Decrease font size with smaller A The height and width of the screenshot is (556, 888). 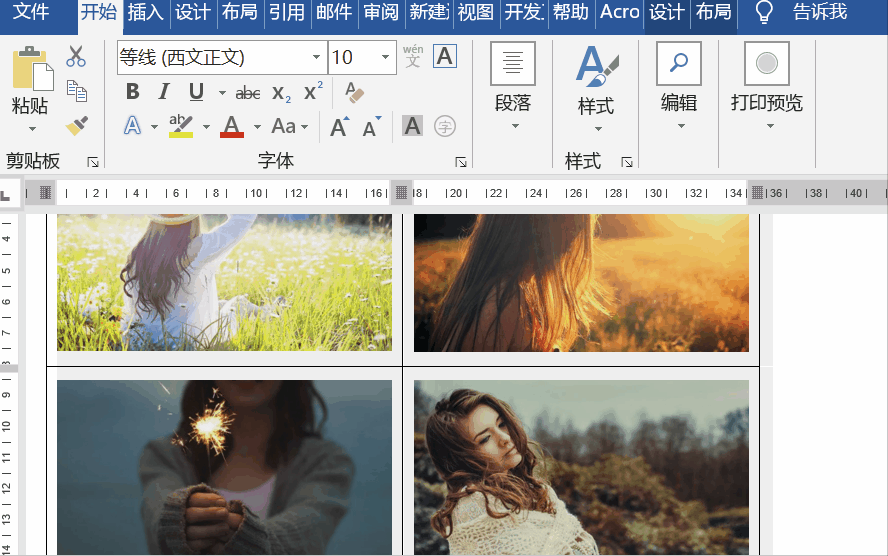click(x=372, y=127)
